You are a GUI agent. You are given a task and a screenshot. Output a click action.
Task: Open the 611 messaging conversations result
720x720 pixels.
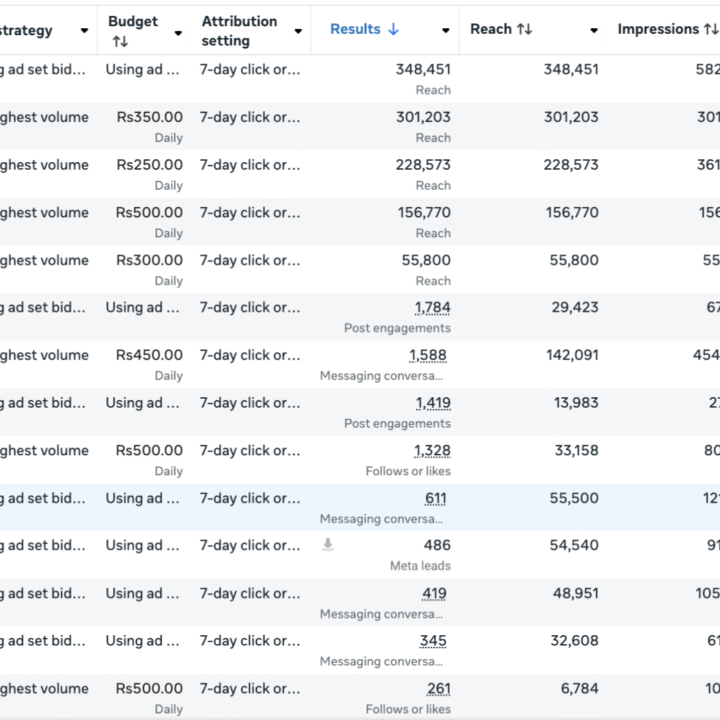(435, 498)
